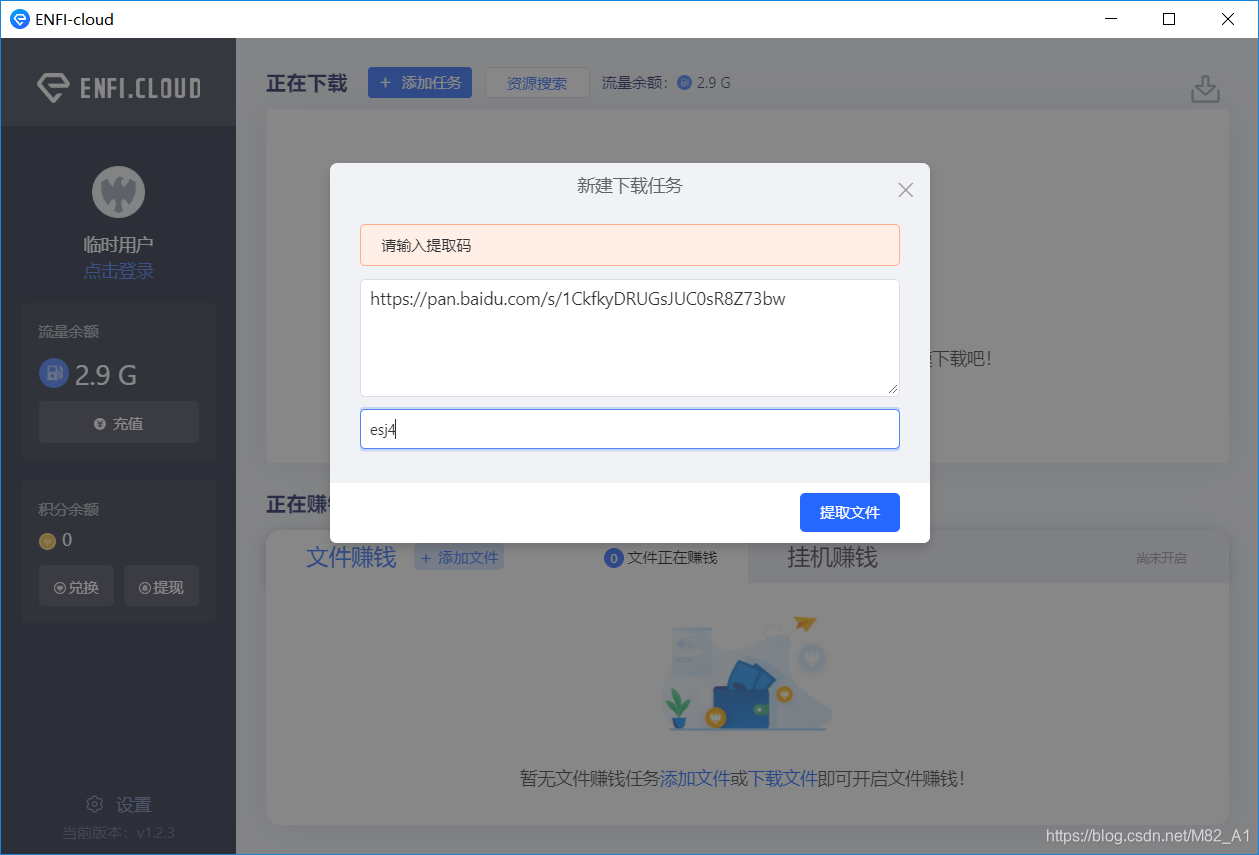The height and width of the screenshot is (855, 1259).
Task: Focus the extraction code field containing esj4
Action: click(x=630, y=429)
